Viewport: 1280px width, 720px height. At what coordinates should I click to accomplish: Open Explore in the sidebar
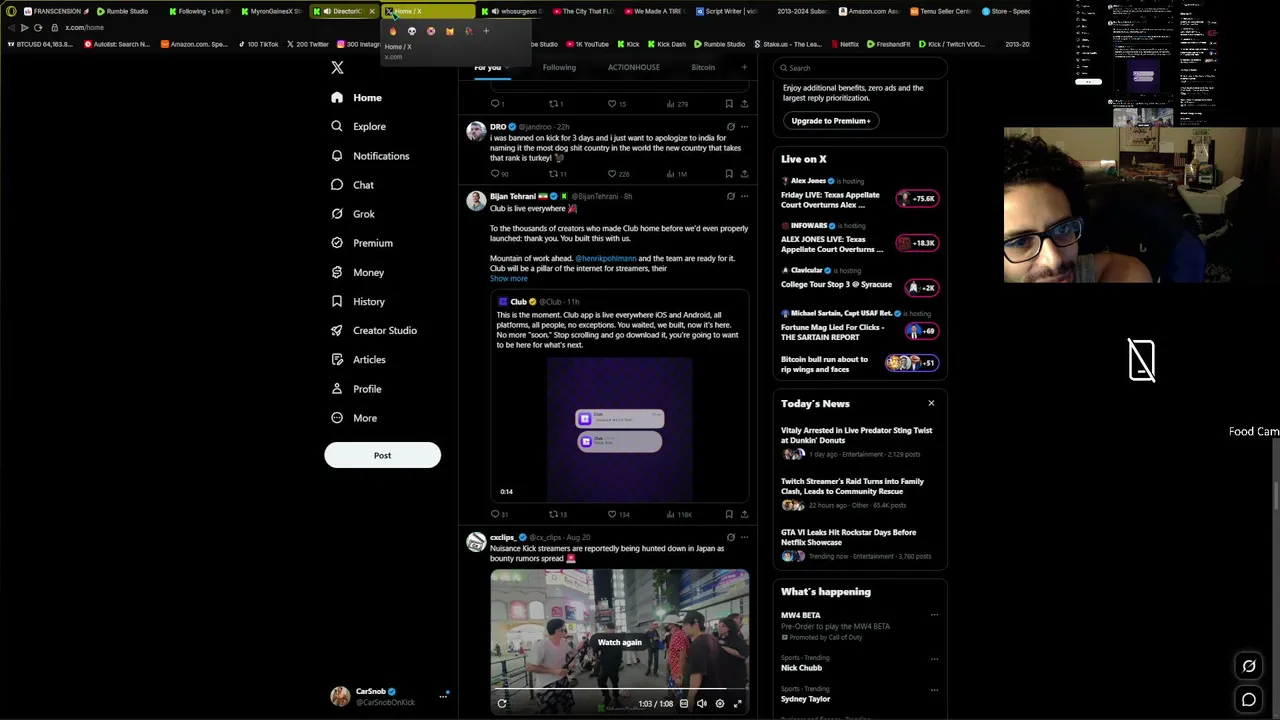pos(358,127)
